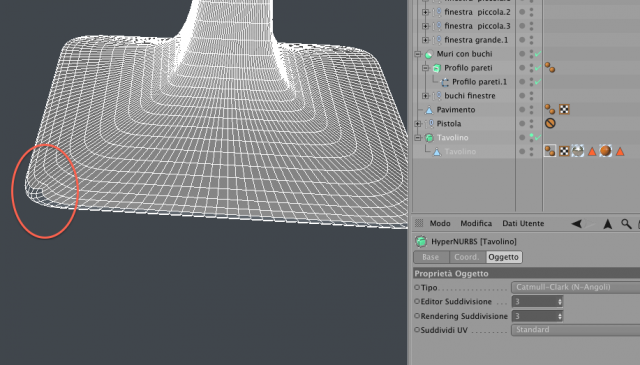Screen dimensions: 640x365
Task: Click the up arrow in attribute manager
Action: coord(608,224)
